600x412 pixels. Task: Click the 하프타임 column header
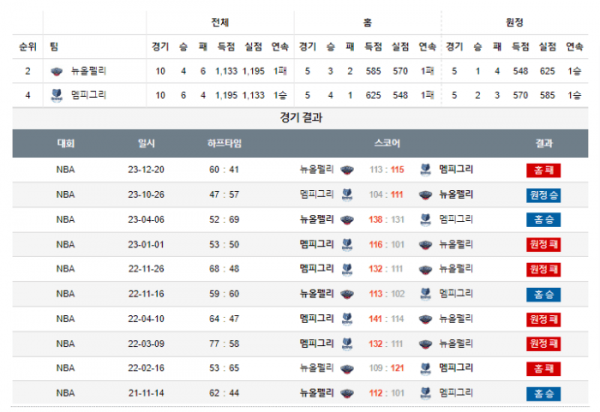[x=224, y=143]
